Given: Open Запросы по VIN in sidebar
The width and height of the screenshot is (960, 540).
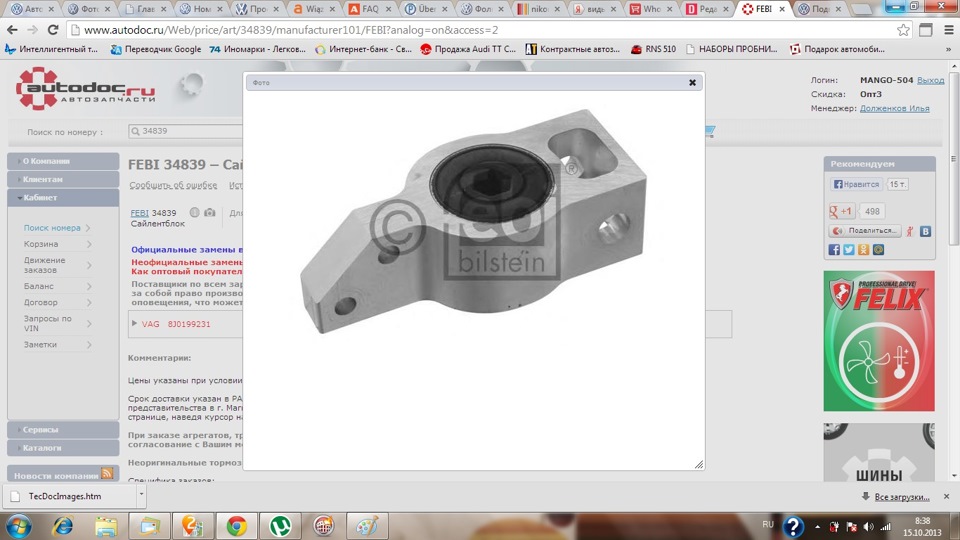Looking at the screenshot, I should coord(48,323).
